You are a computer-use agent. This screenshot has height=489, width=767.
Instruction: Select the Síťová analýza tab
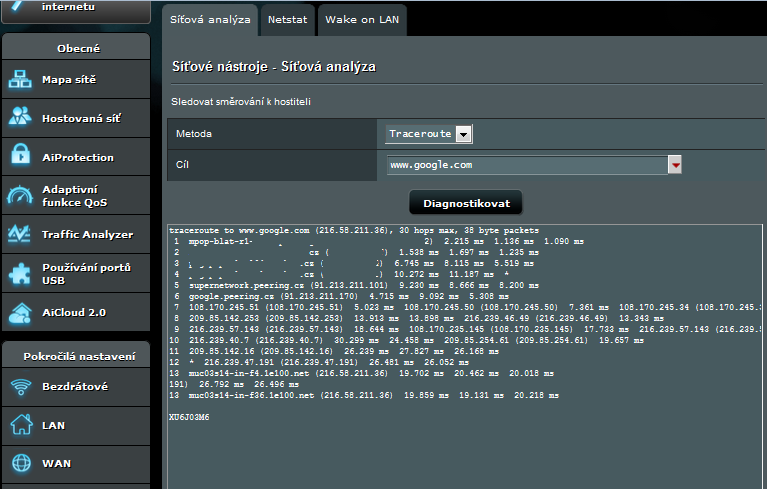click(209, 19)
